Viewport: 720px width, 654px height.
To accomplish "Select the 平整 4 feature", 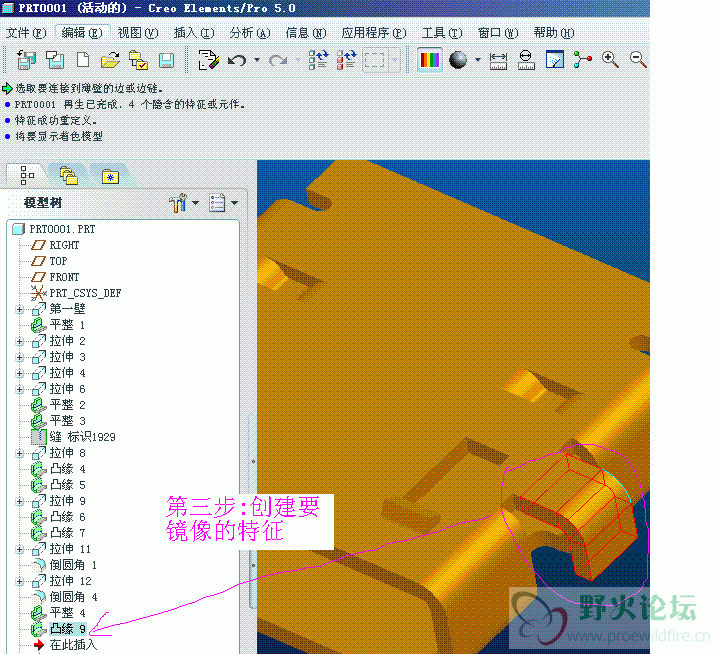I will (67, 613).
